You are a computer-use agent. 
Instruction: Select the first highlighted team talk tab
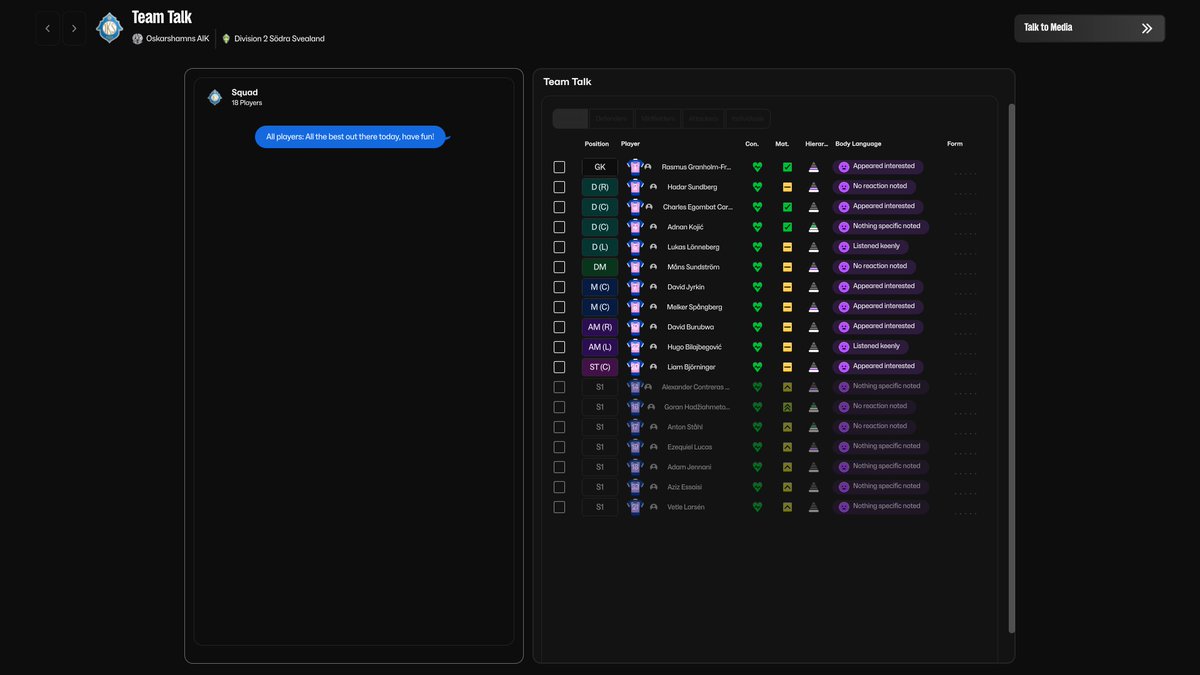click(x=570, y=119)
